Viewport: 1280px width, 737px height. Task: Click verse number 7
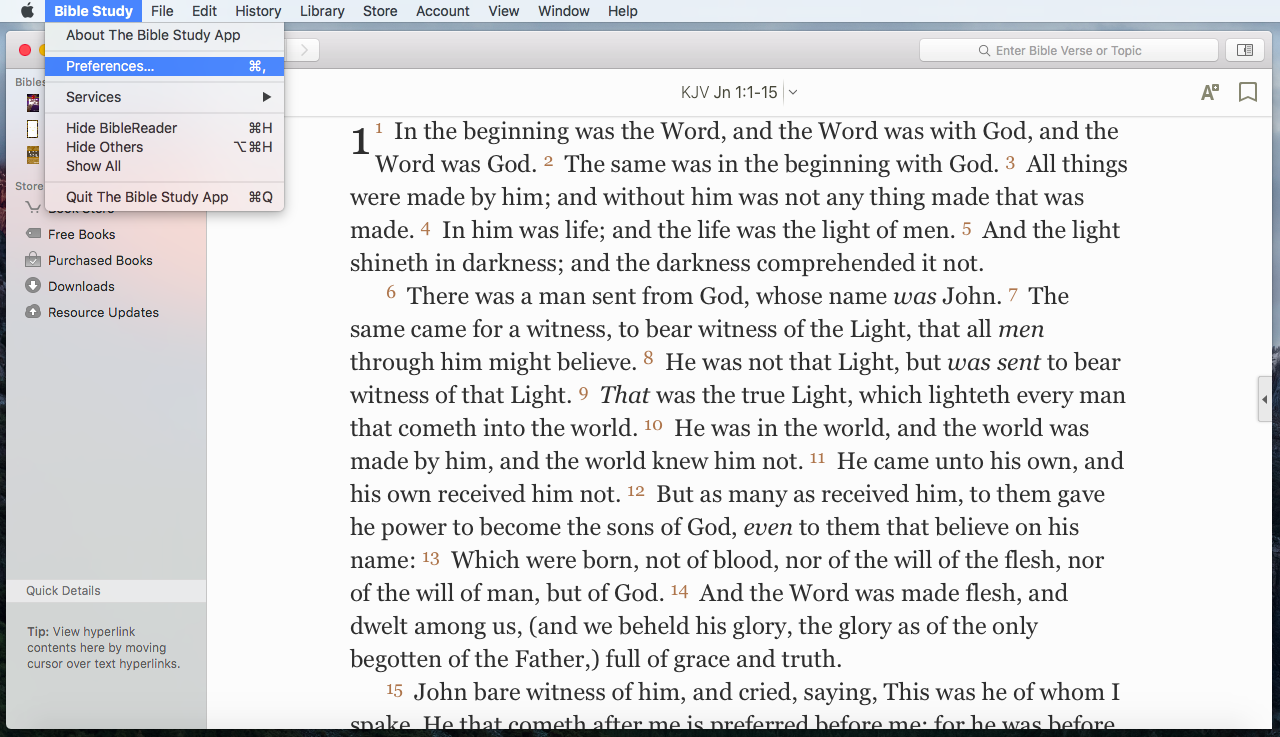tap(1012, 293)
